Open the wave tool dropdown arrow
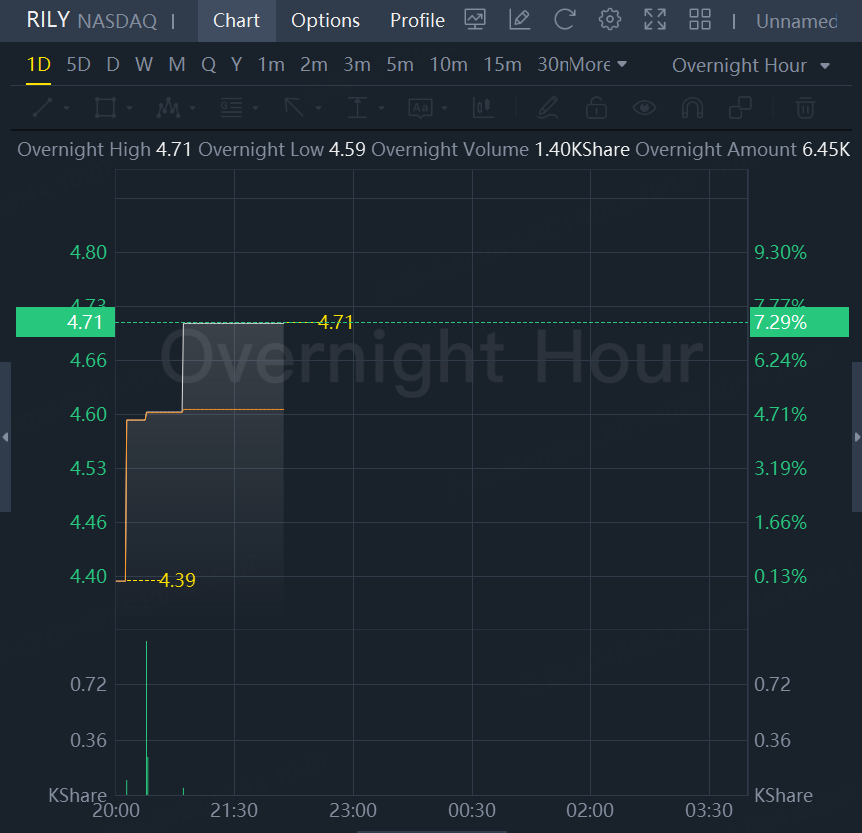The width and height of the screenshot is (862, 833). coord(192,108)
